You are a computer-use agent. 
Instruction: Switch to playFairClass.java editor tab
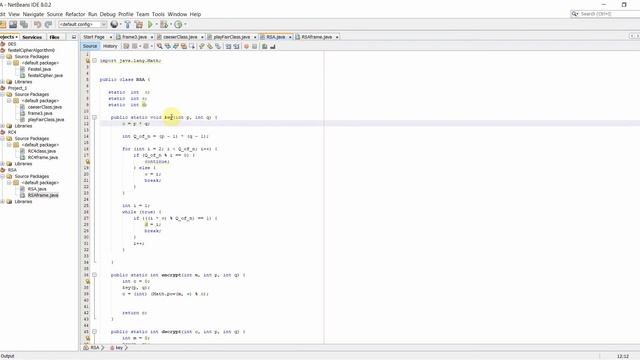pos(231,37)
